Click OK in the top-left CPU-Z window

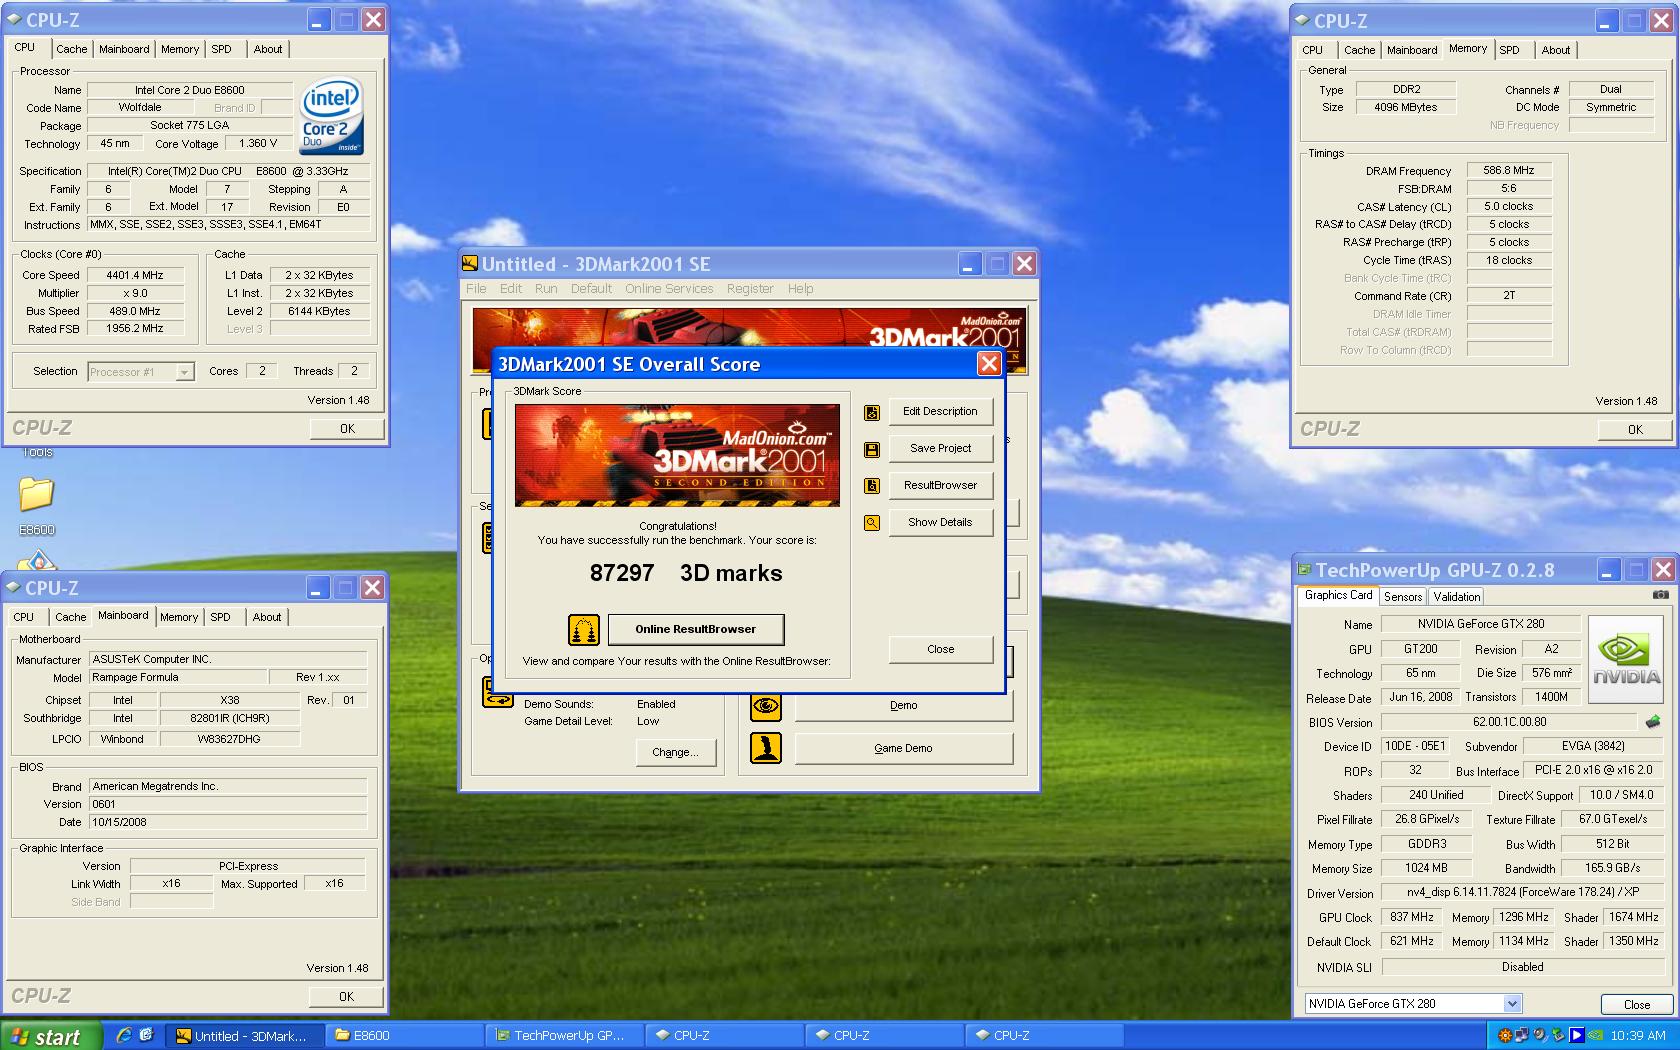click(347, 428)
